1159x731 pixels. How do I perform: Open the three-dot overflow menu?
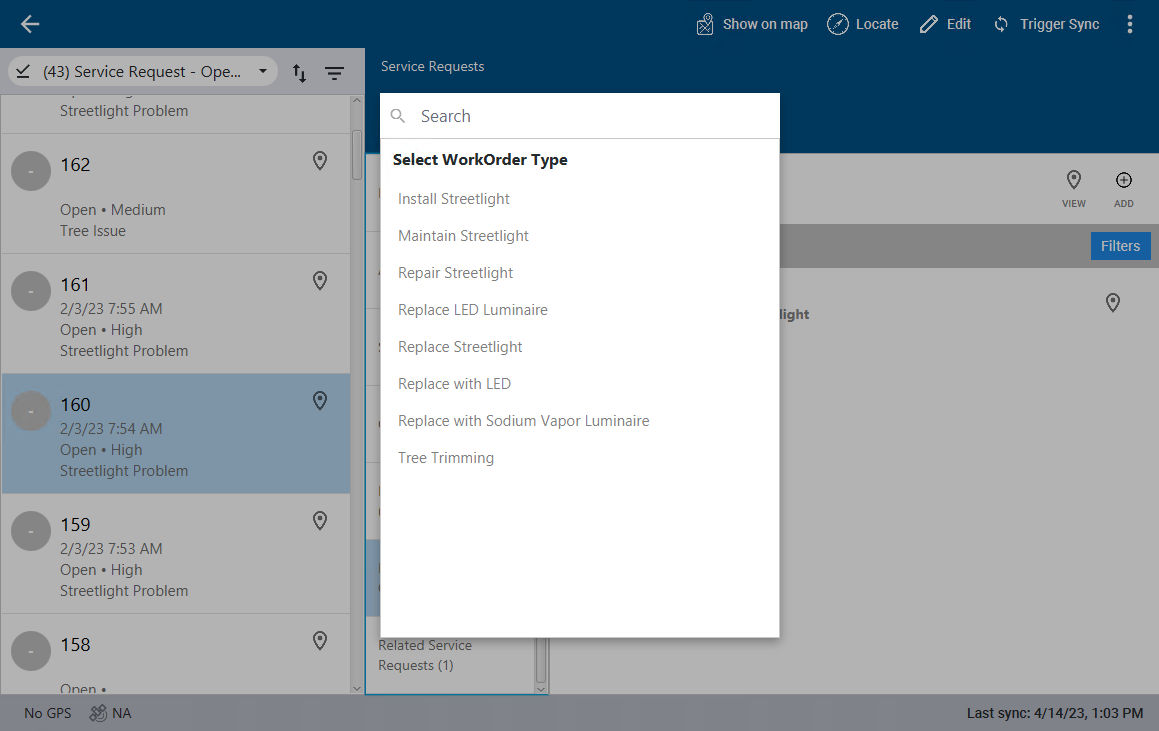tap(1131, 24)
